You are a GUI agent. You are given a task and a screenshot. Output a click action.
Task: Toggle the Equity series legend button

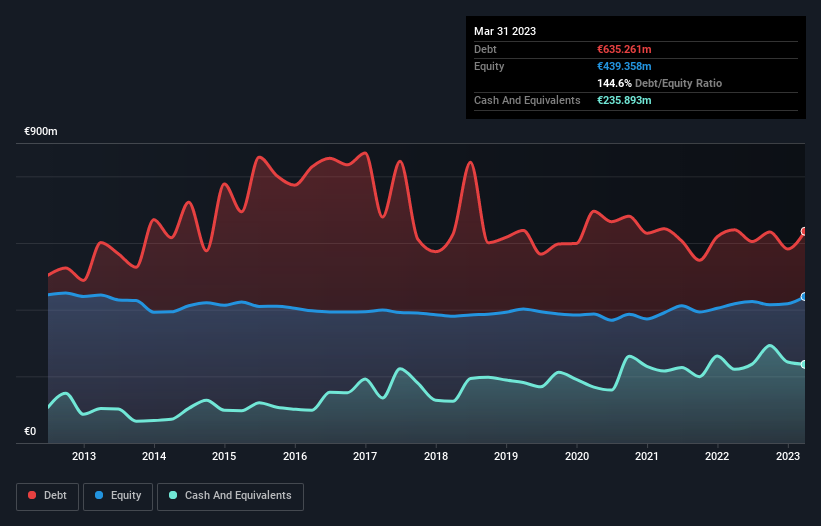[118, 496]
